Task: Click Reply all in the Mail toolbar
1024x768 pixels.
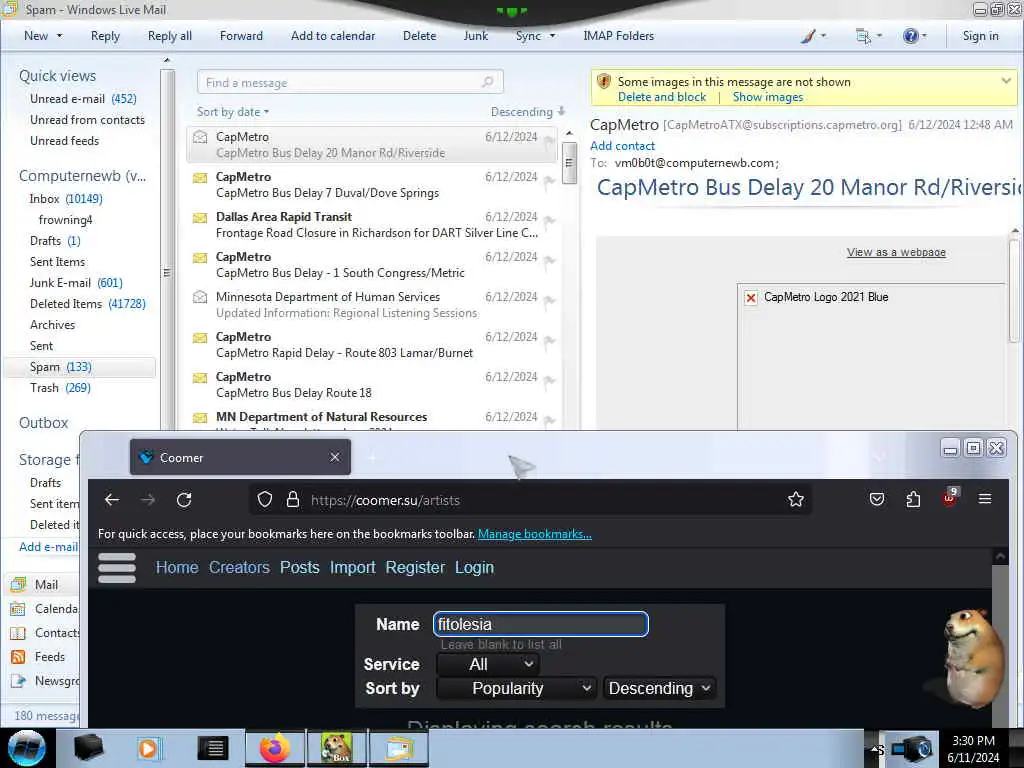Action: (x=170, y=36)
